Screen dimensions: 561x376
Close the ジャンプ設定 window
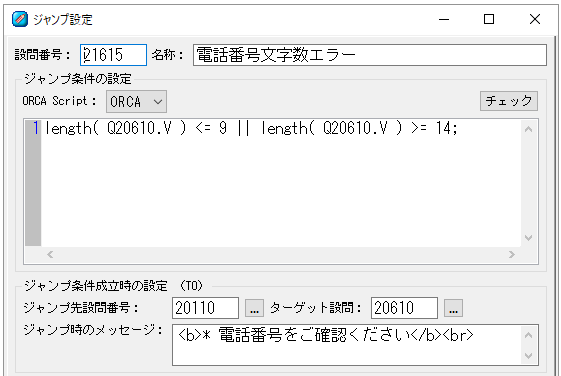pos(535,19)
